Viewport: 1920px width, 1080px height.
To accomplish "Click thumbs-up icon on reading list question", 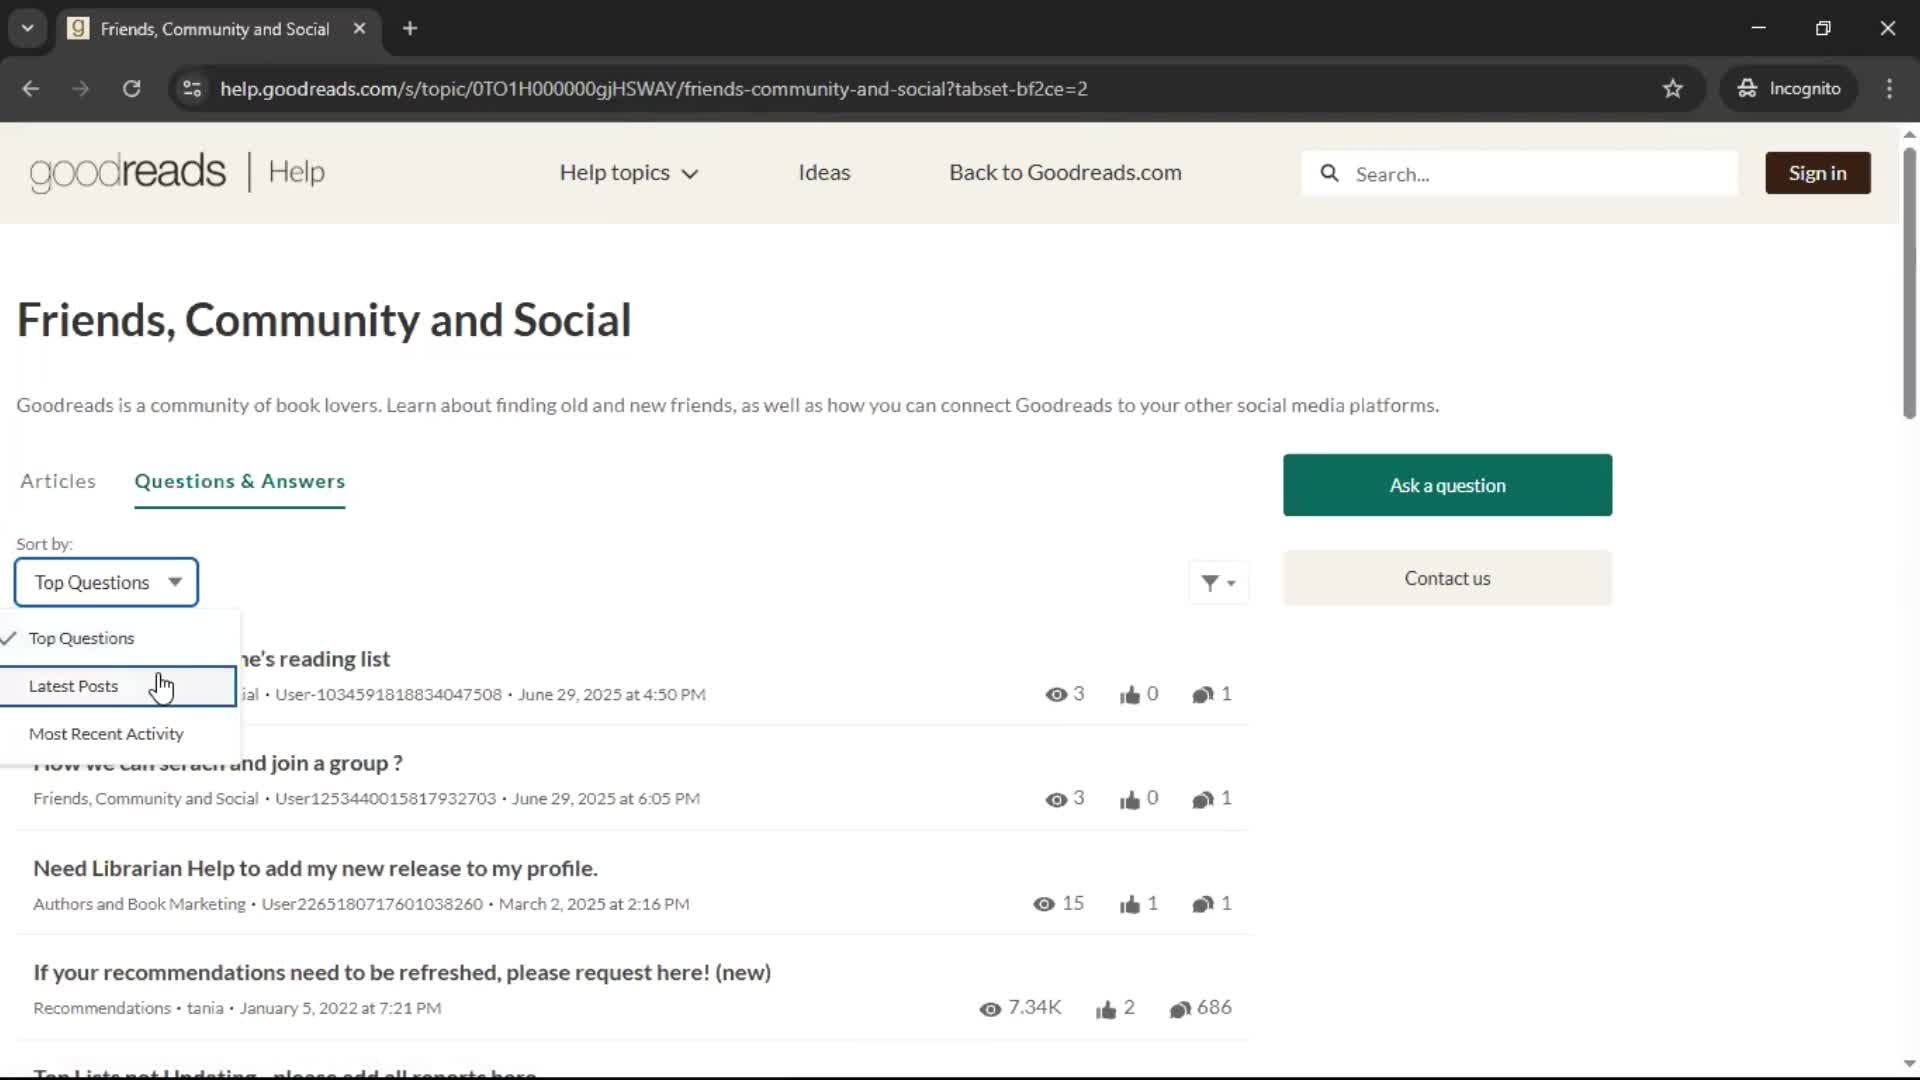I will click(1130, 695).
